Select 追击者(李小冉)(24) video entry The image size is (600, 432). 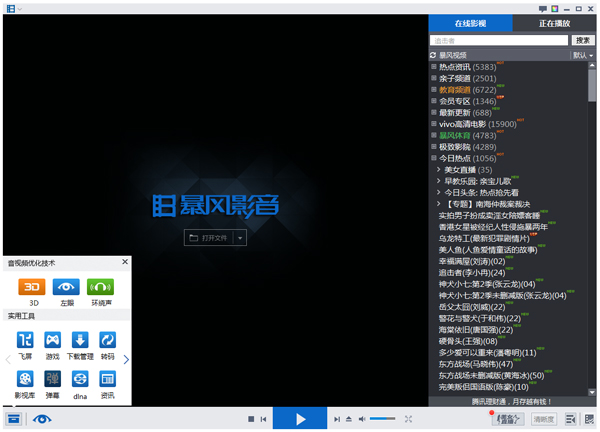[472, 273]
